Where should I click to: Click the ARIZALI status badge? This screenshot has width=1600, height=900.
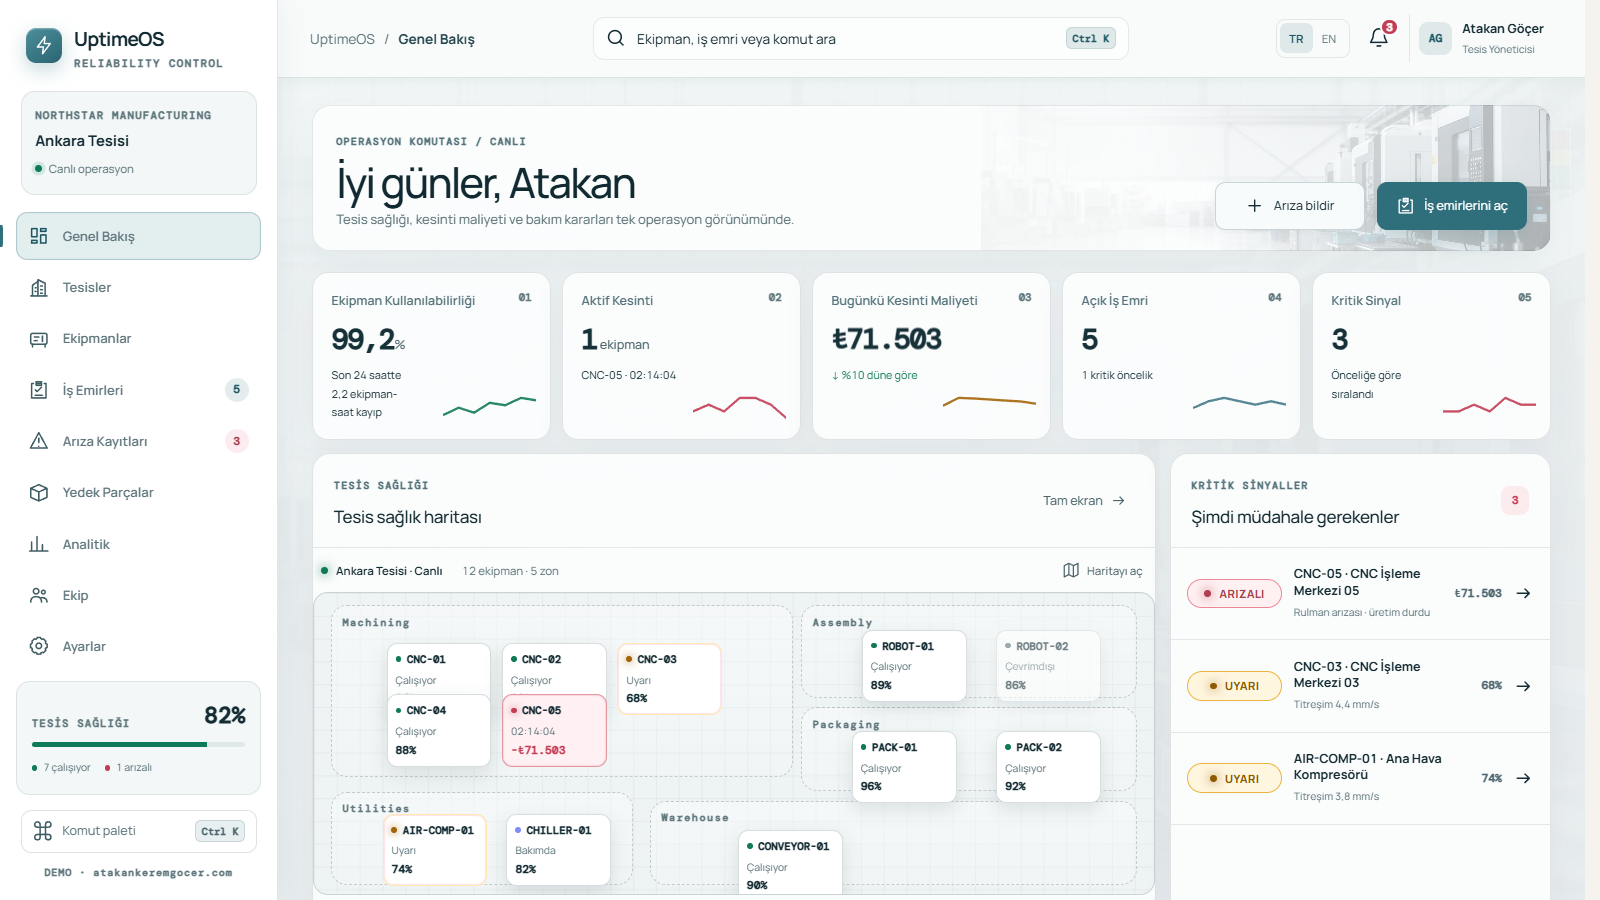tap(1234, 594)
